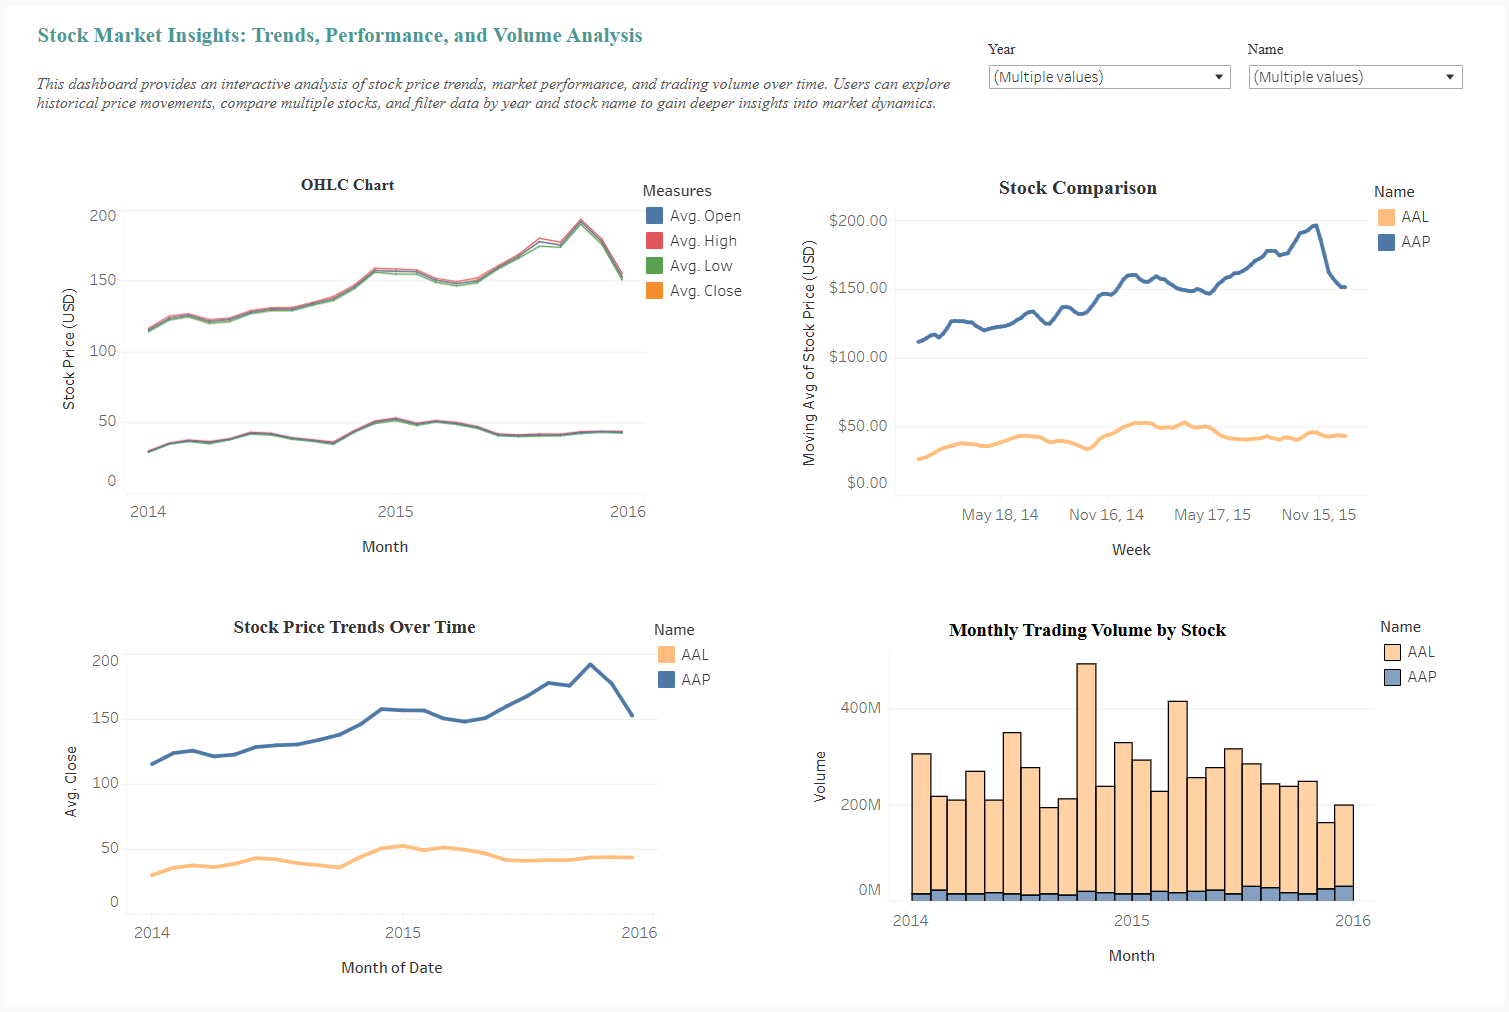Highlight AAL in Stock Price Trends legend

(x=667, y=655)
